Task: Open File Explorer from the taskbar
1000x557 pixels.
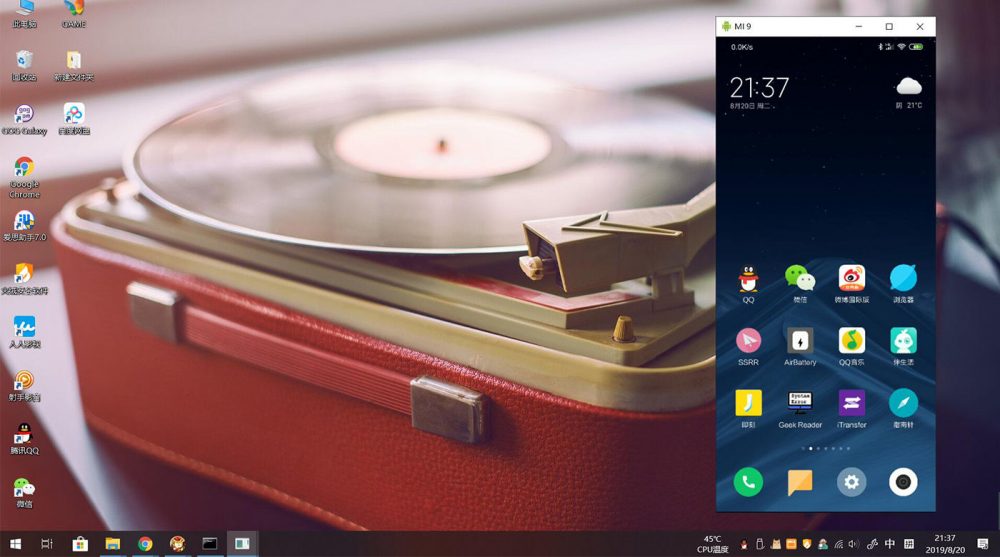Action: (113, 544)
